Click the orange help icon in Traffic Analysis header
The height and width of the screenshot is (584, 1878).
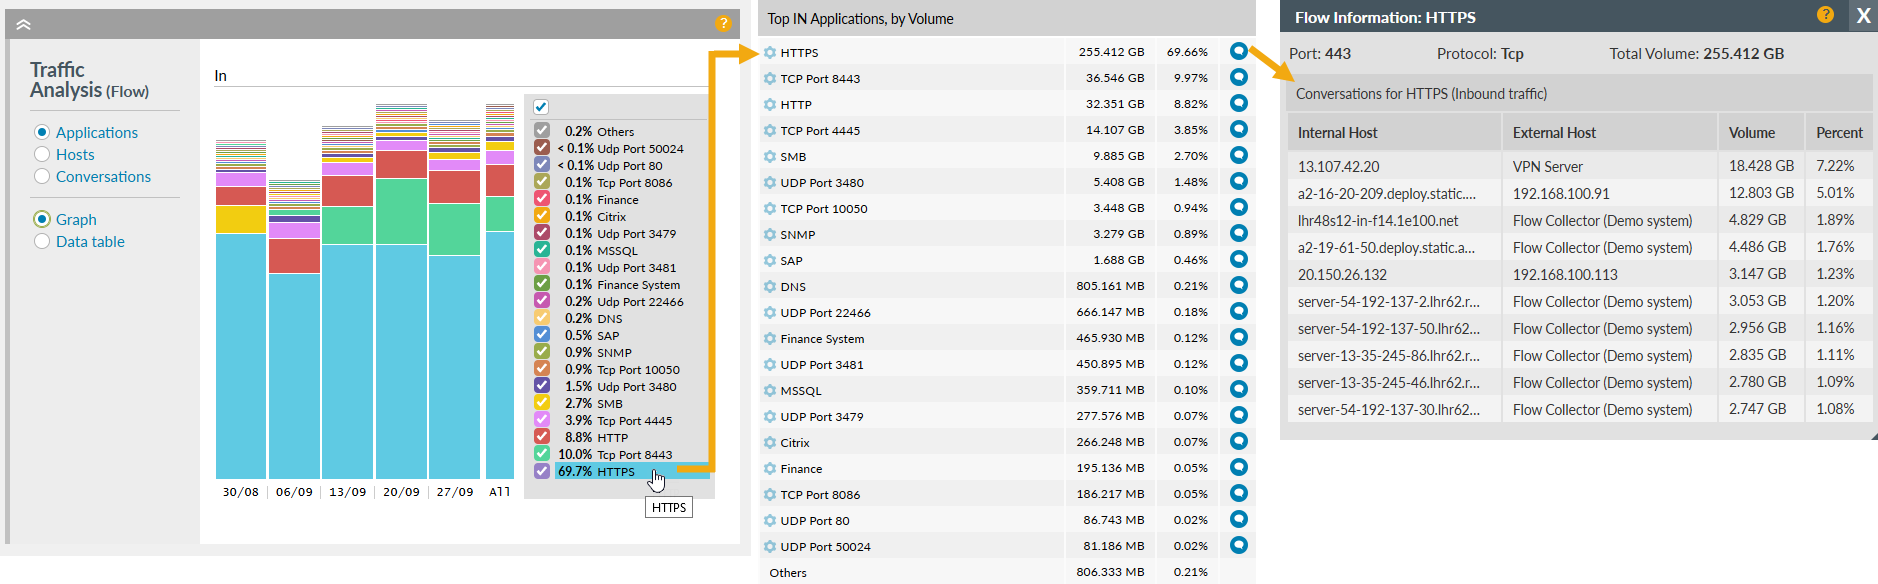click(x=723, y=23)
